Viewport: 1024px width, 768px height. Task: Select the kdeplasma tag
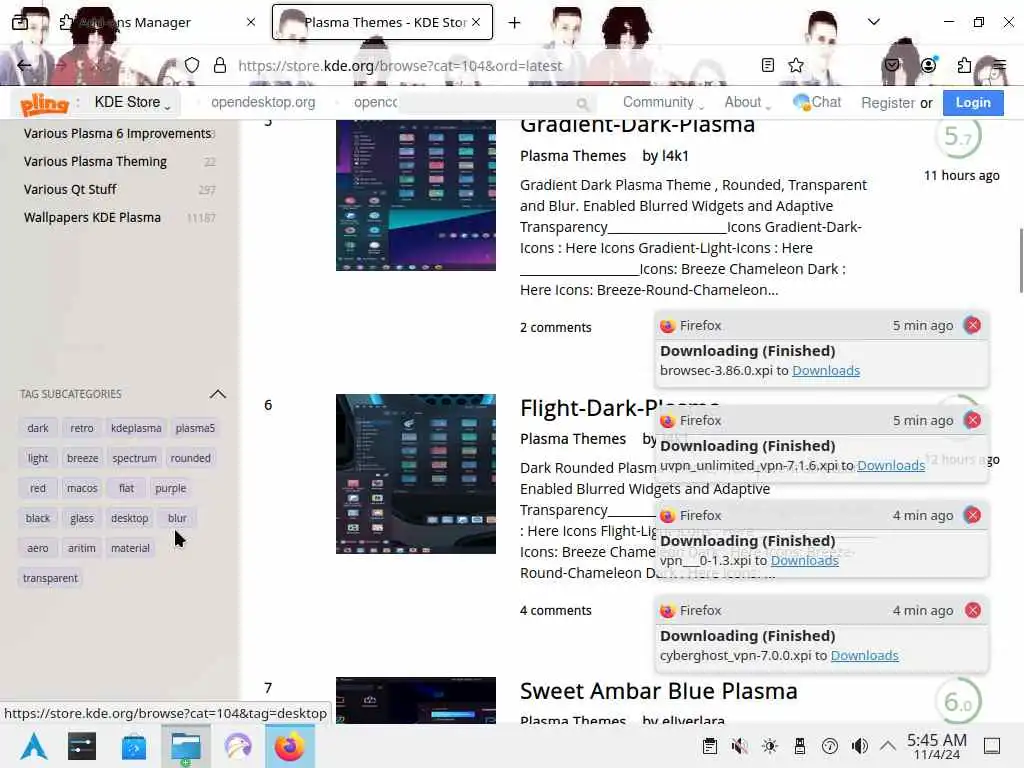[136, 428]
